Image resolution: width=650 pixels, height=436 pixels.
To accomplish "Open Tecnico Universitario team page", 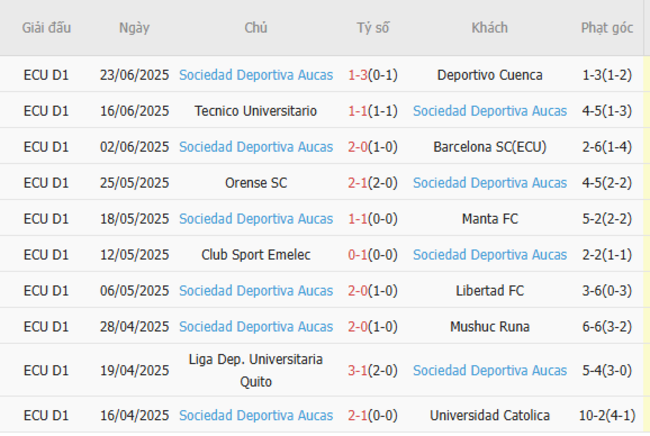I will (x=256, y=111).
